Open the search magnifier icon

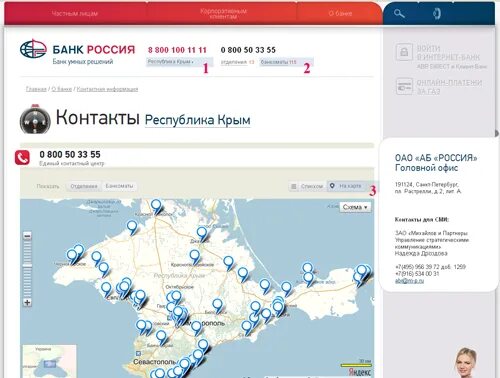click(399, 14)
